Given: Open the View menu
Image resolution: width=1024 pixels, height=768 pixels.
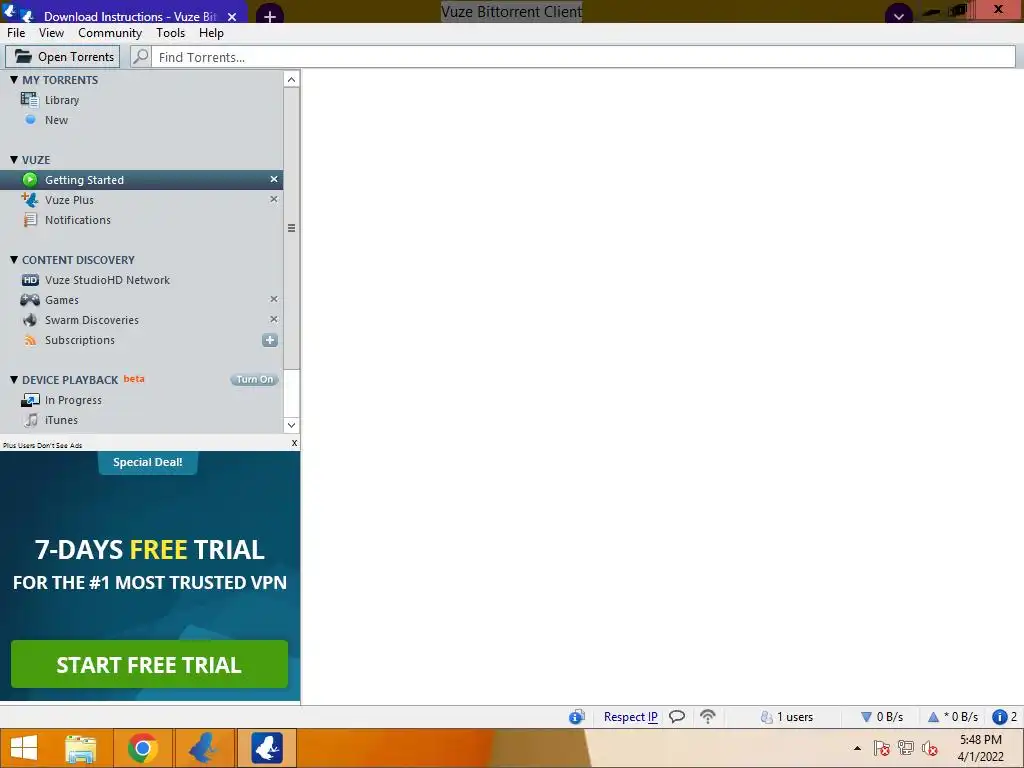Looking at the screenshot, I should tap(51, 33).
